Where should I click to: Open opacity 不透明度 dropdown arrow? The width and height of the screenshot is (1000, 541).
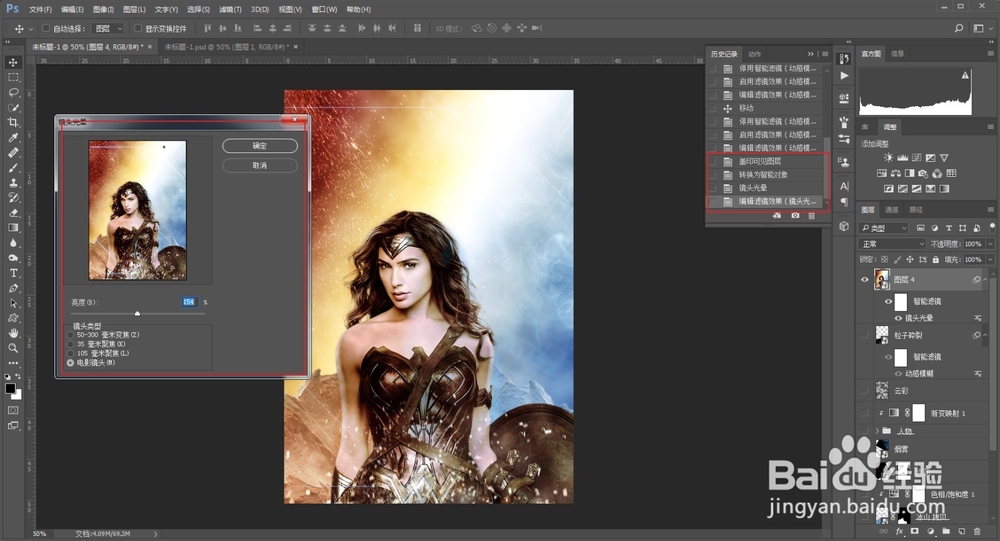click(x=990, y=244)
